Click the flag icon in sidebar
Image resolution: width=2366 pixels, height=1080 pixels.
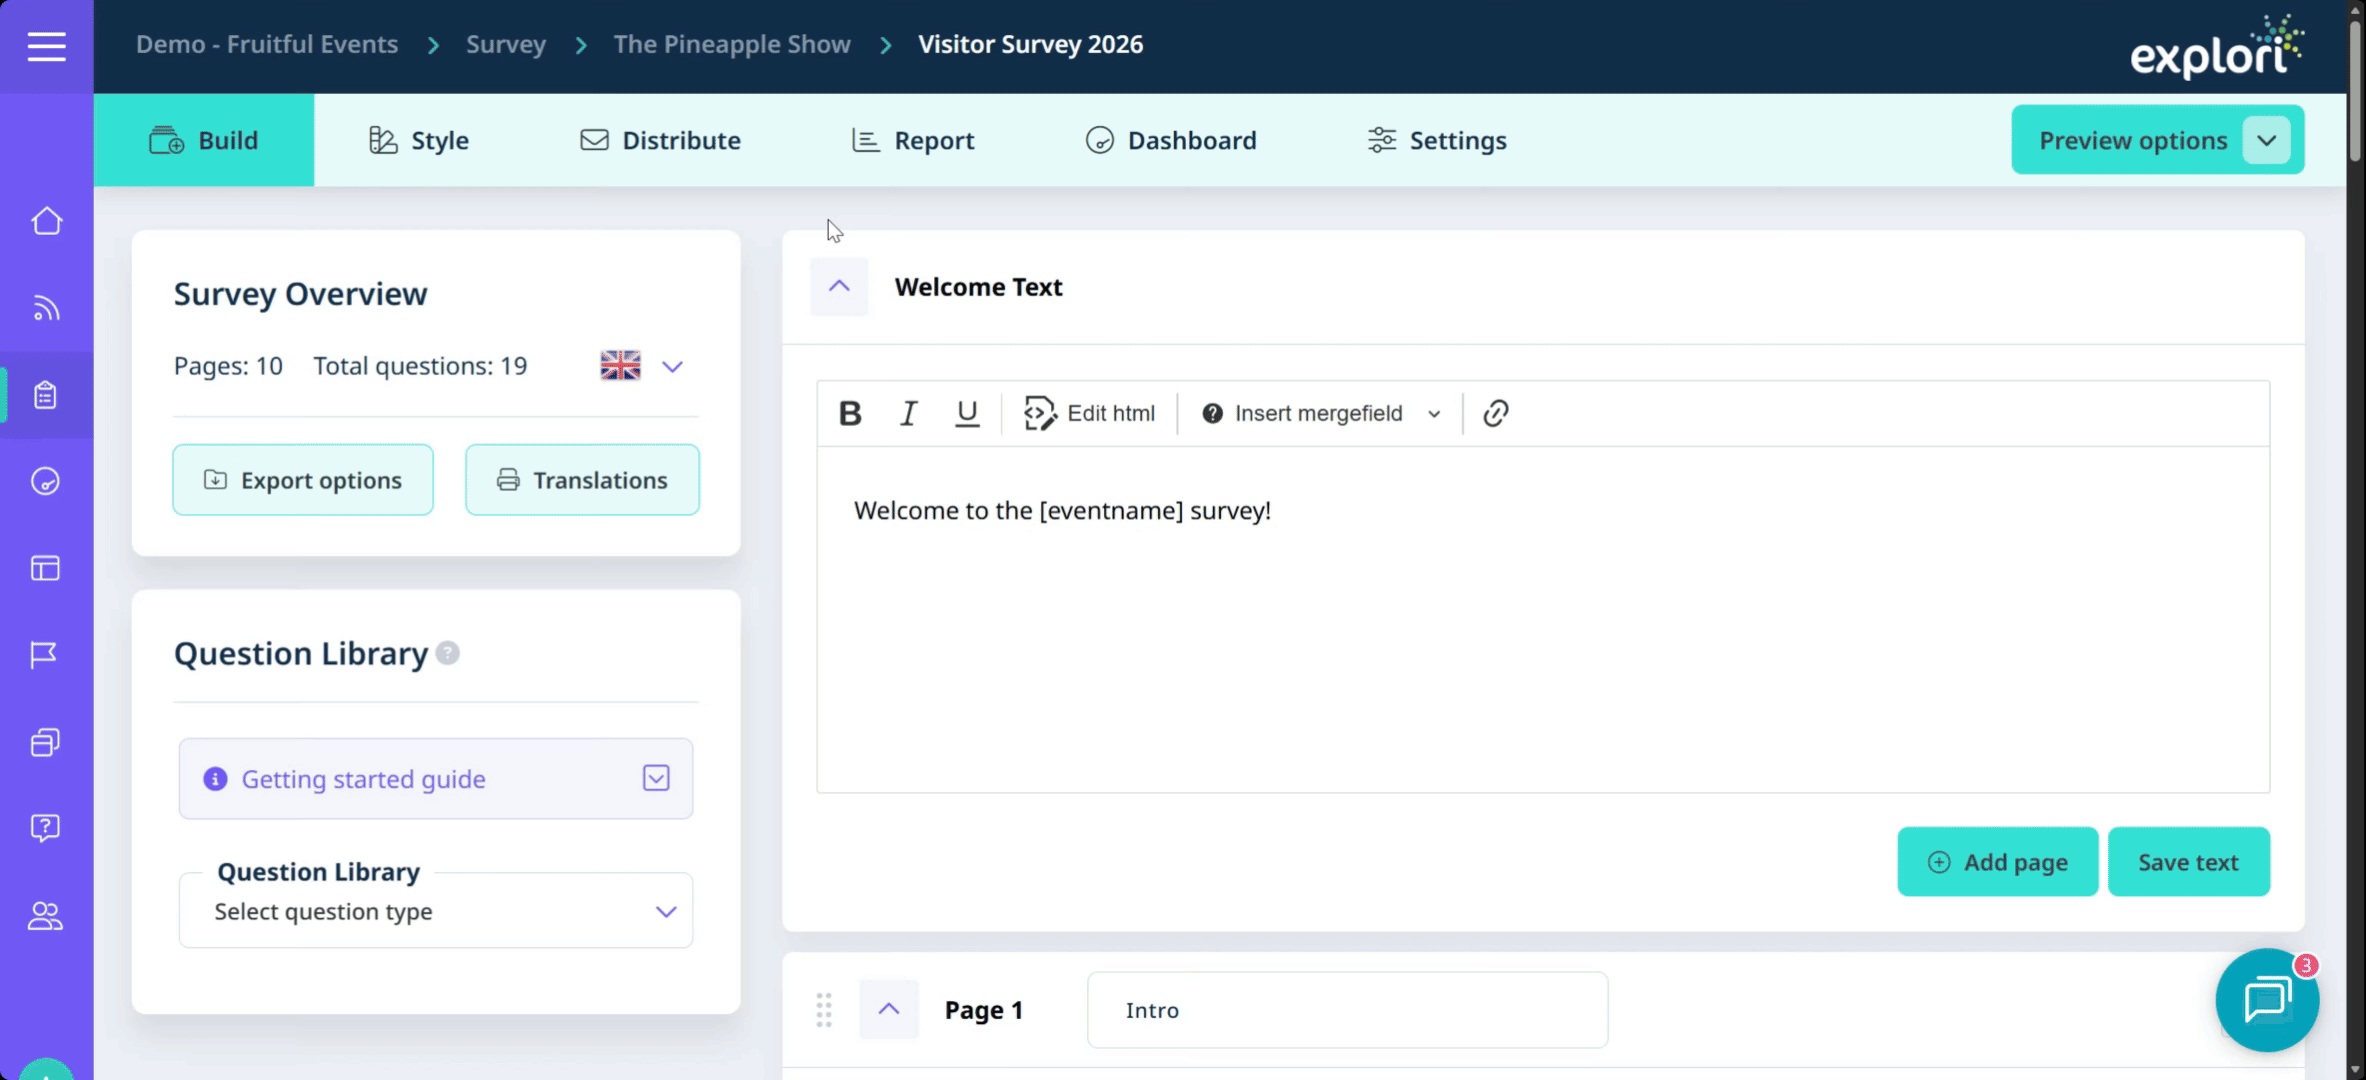click(x=45, y=655)
